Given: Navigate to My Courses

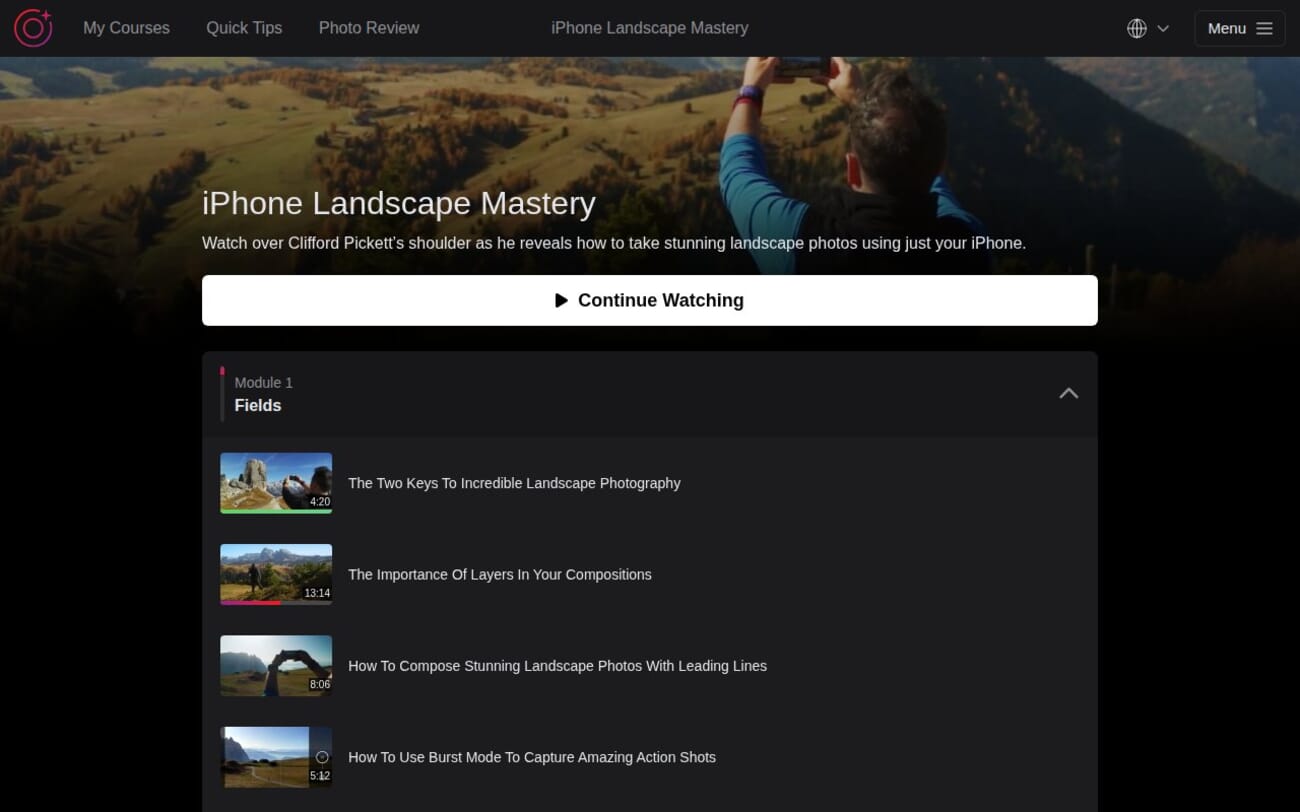Looking at the screenshot, I should (126, 28).
